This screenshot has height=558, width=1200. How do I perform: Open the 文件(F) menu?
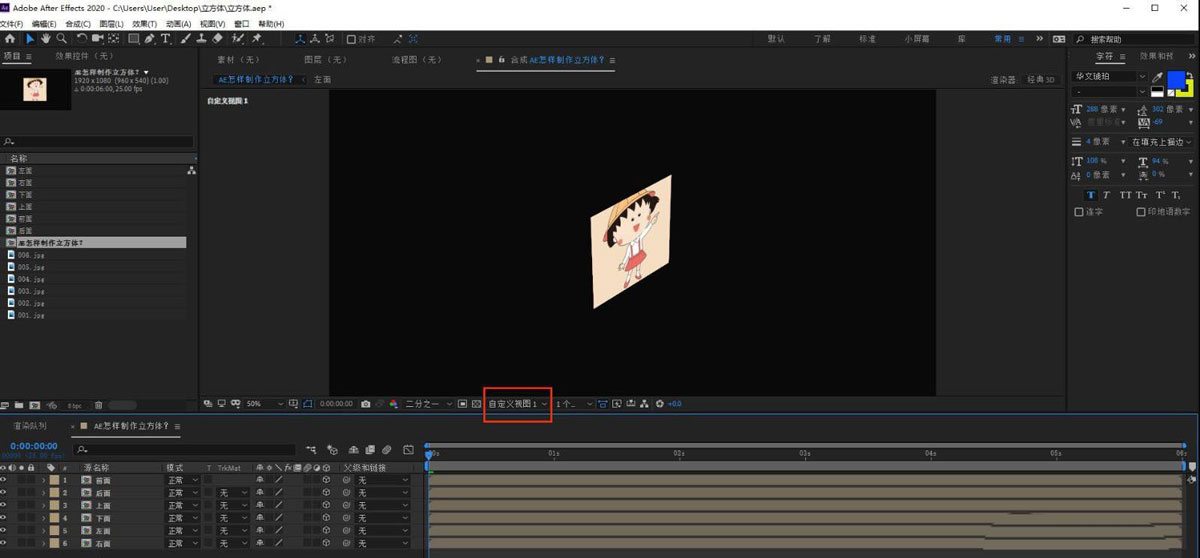(x=12, y=23)
